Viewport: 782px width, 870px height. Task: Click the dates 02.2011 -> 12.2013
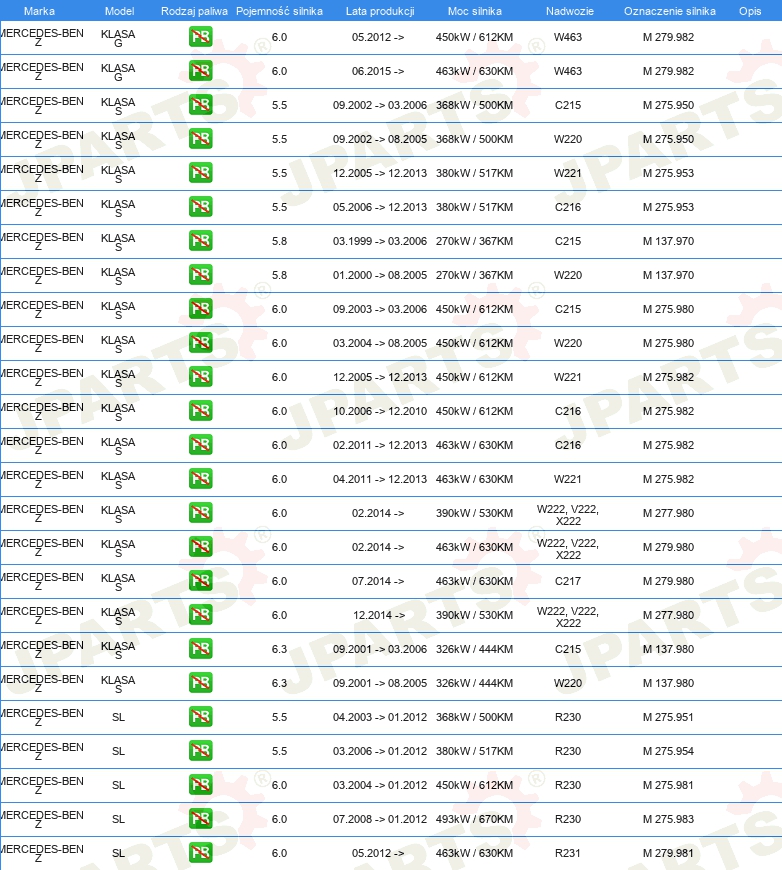[380, 445]
